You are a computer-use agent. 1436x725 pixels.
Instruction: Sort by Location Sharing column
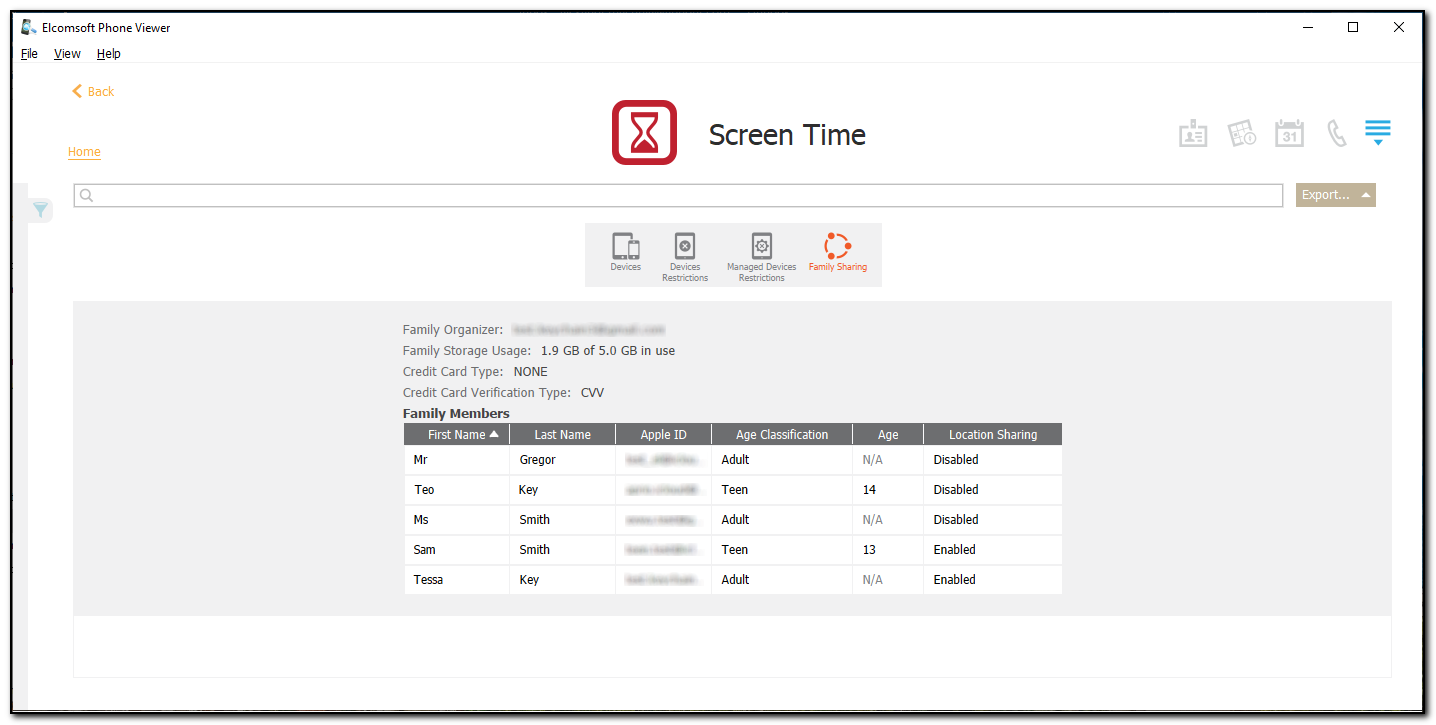(x=992, y=434)
